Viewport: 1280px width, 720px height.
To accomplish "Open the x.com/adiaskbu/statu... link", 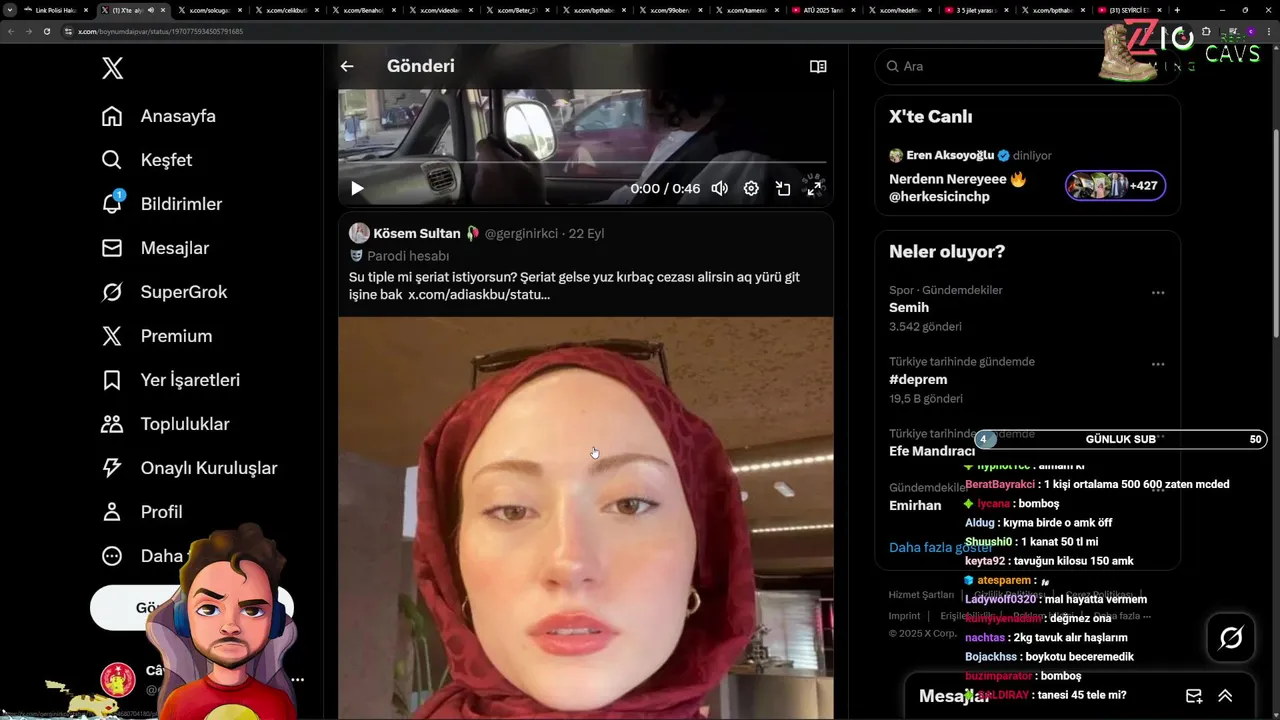I will tap(479, 295).
